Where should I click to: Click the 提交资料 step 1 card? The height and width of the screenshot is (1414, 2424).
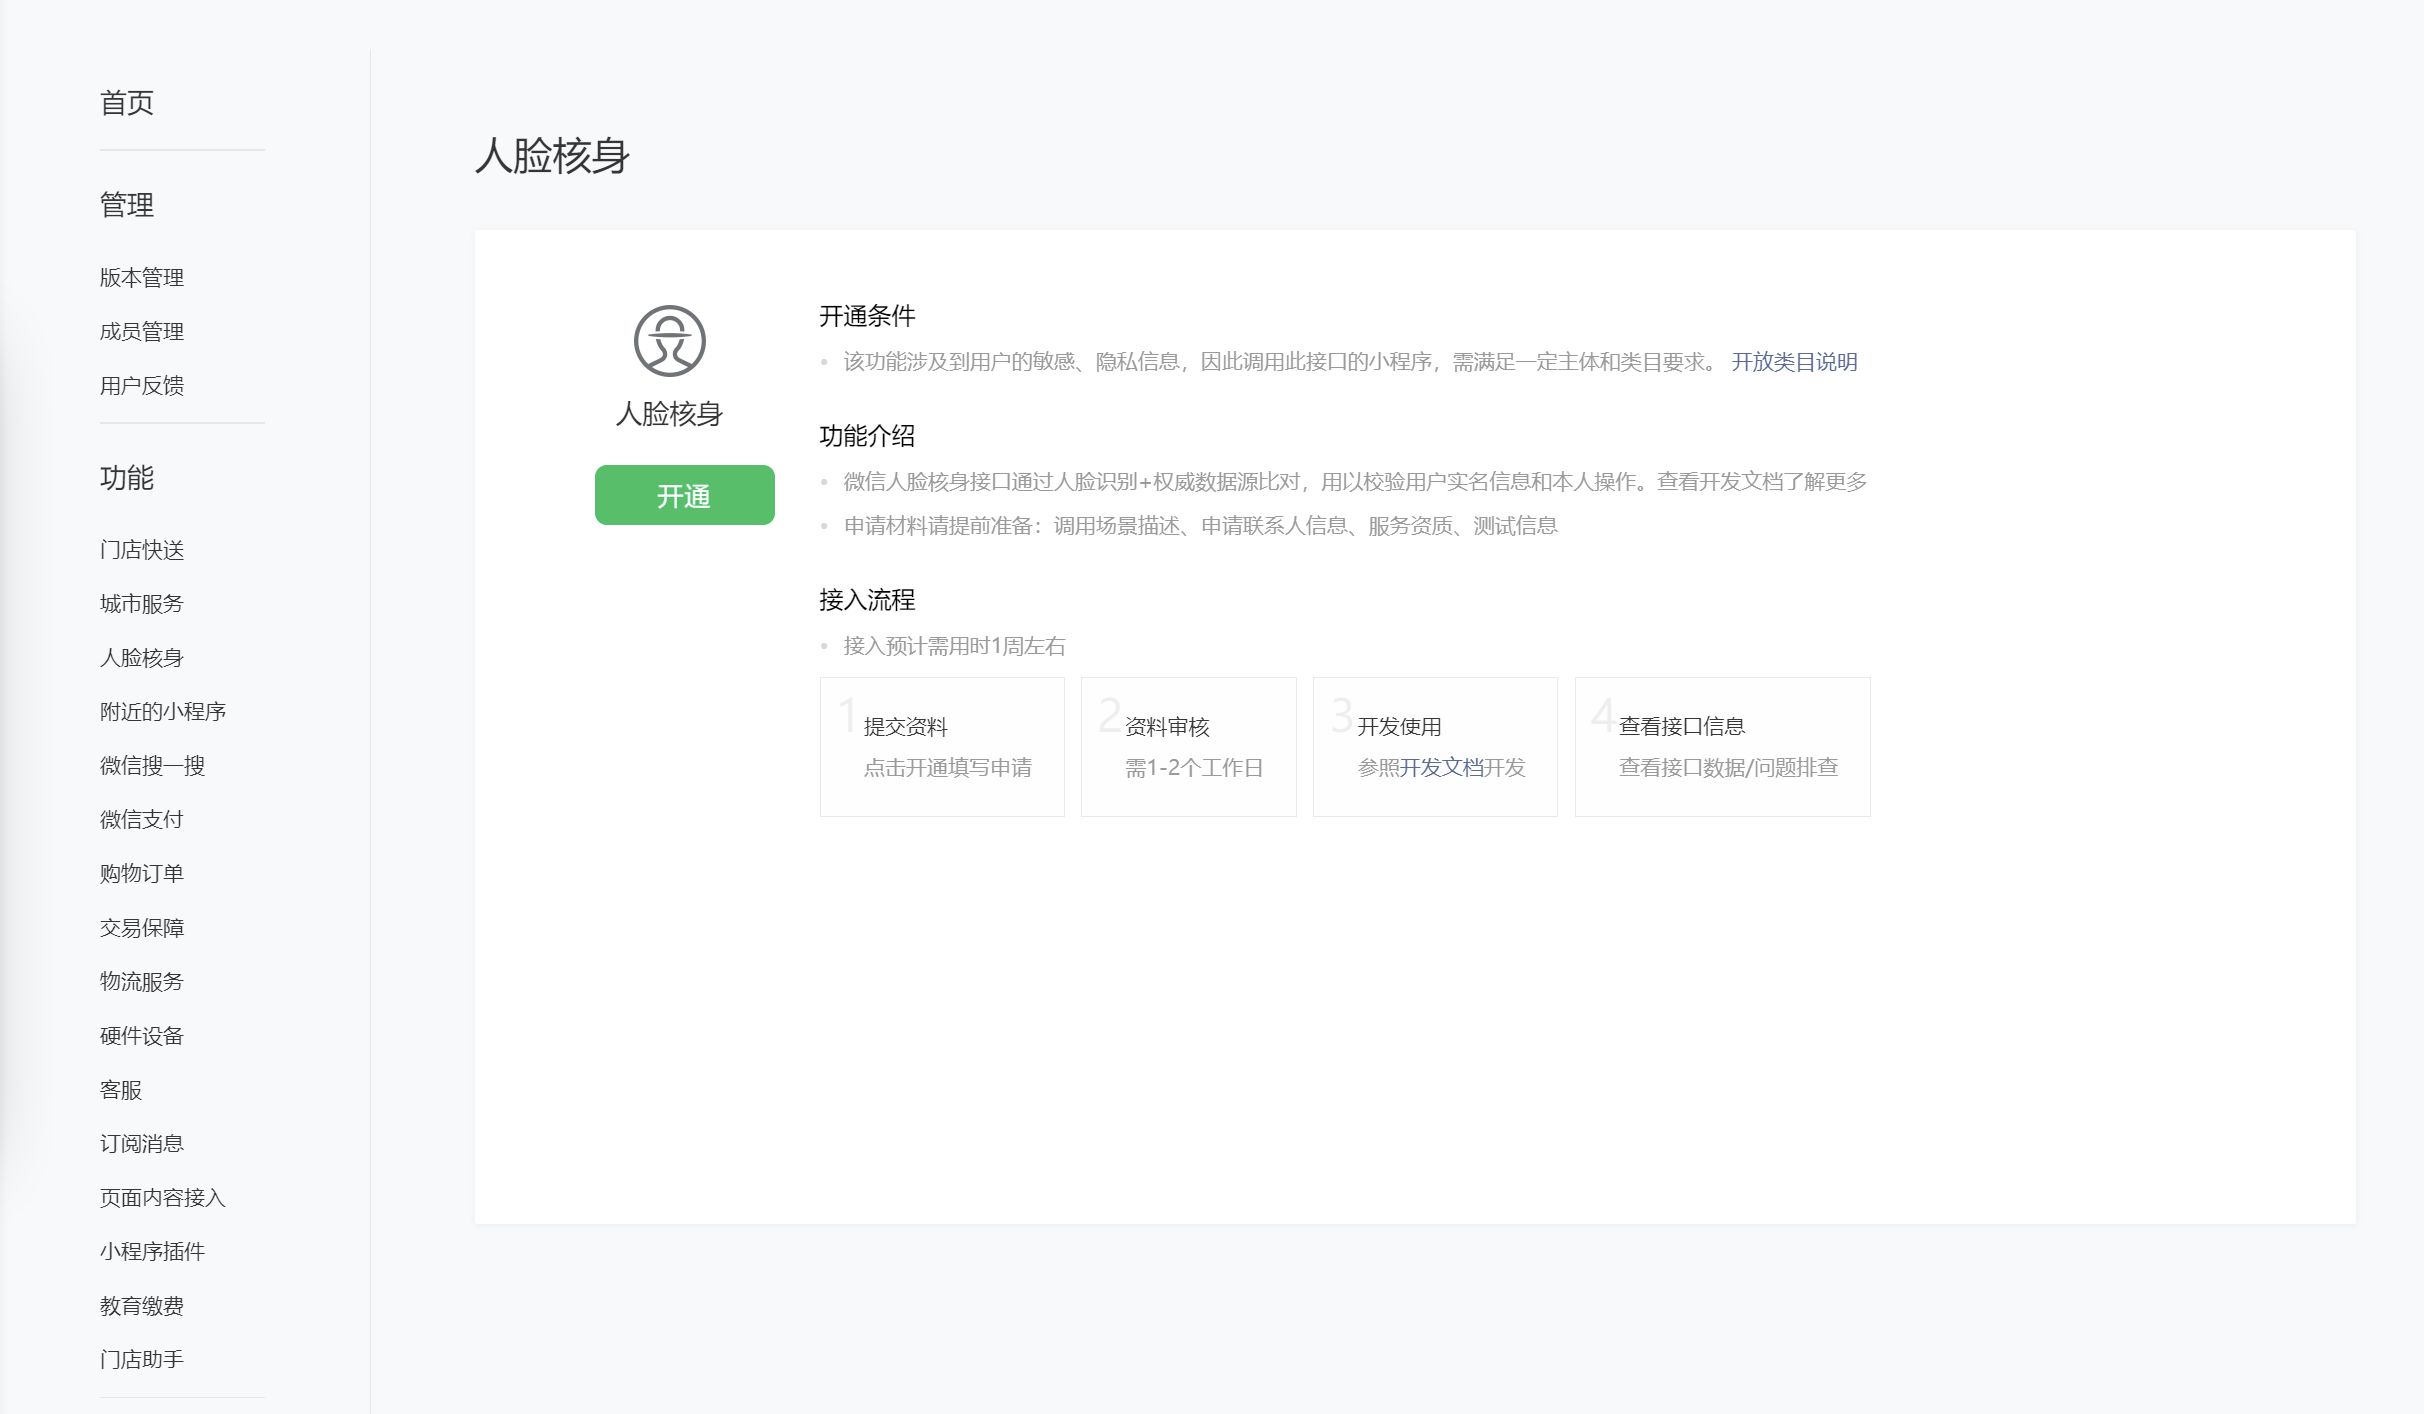(x=942, y=746)
